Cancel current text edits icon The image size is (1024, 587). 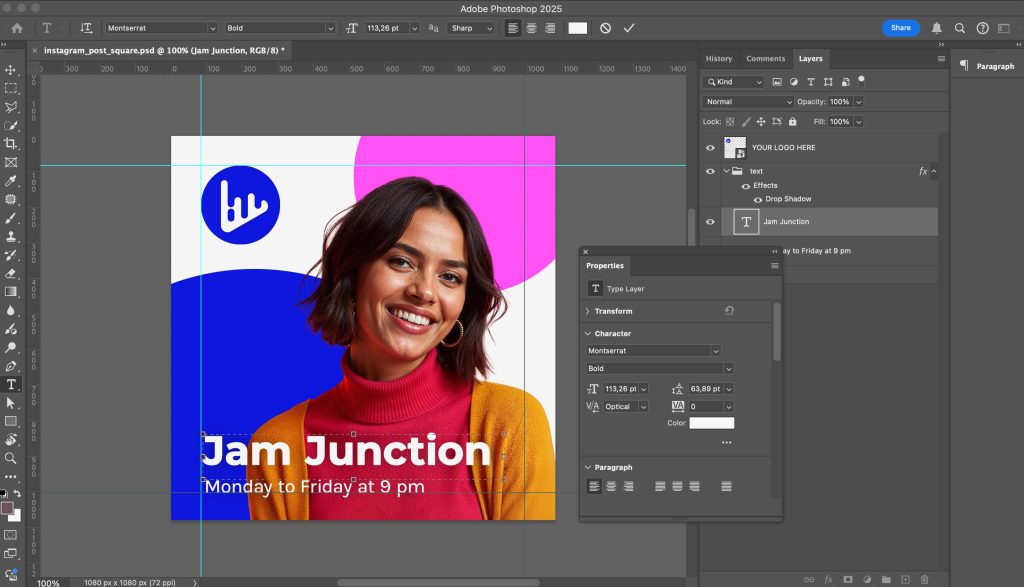point(605,28)
